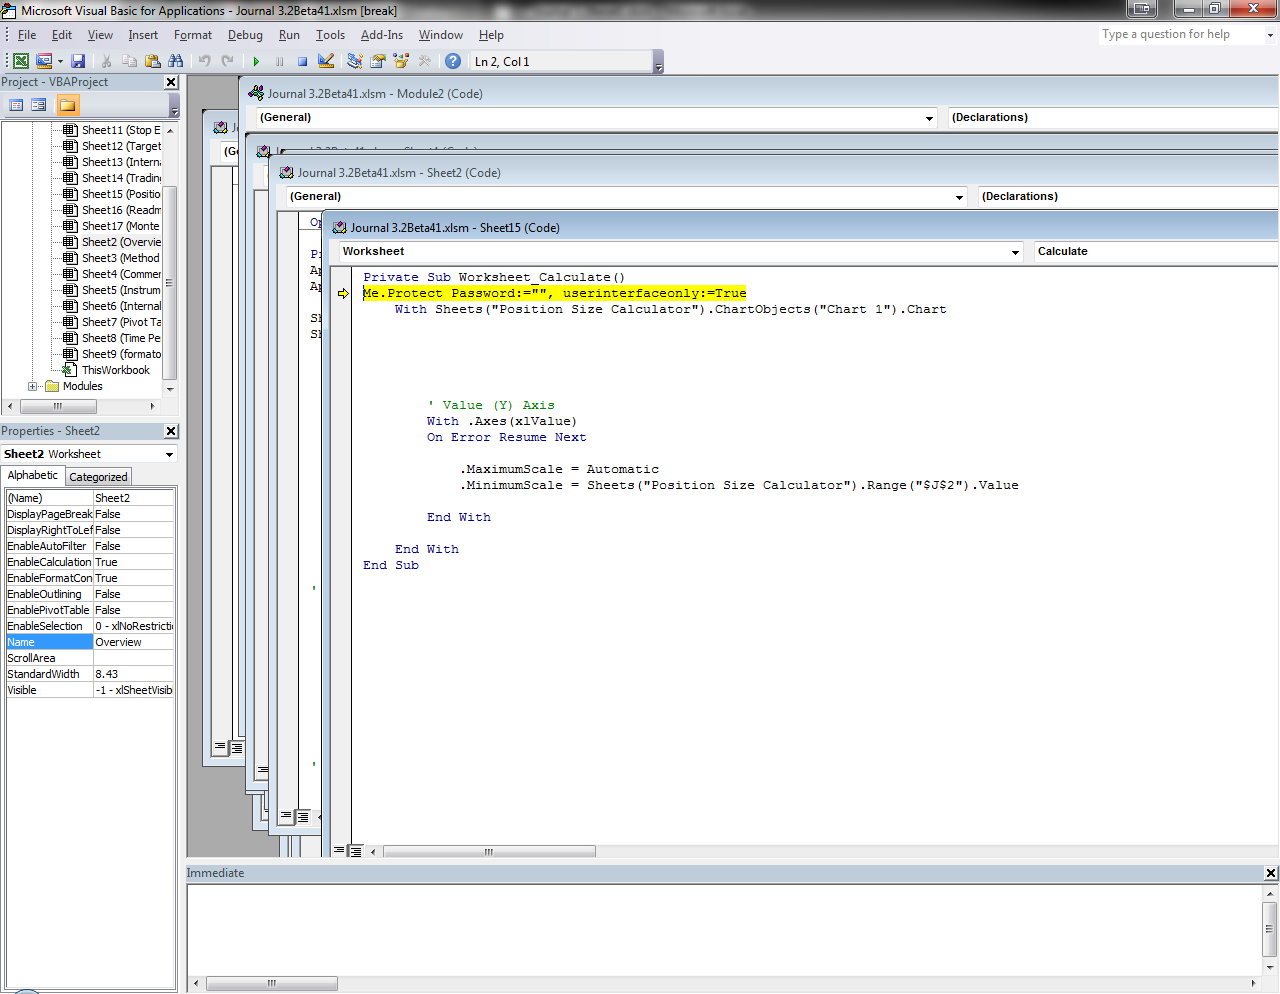
Task: Save the workbook with the floppy icon
Action: [x=78, y=61]
